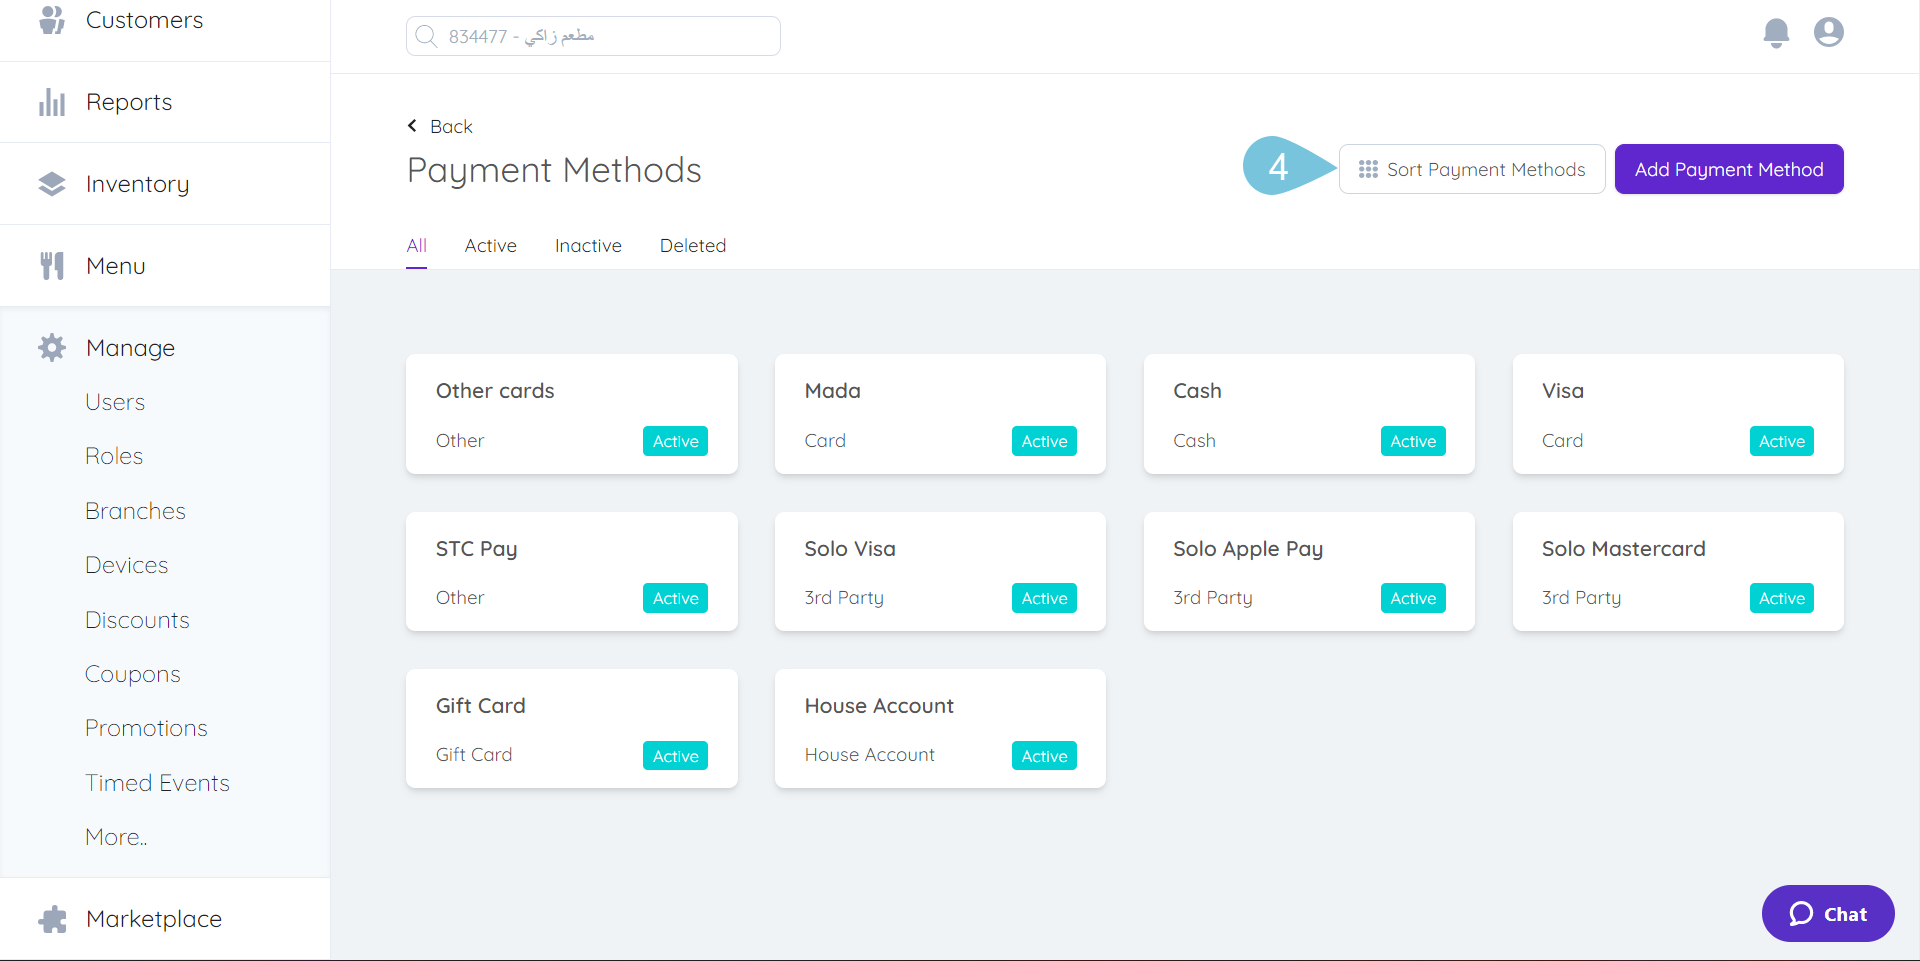Open the Inventory section
The width and height of the screenshot is (1920, 961).
[137, 183]
